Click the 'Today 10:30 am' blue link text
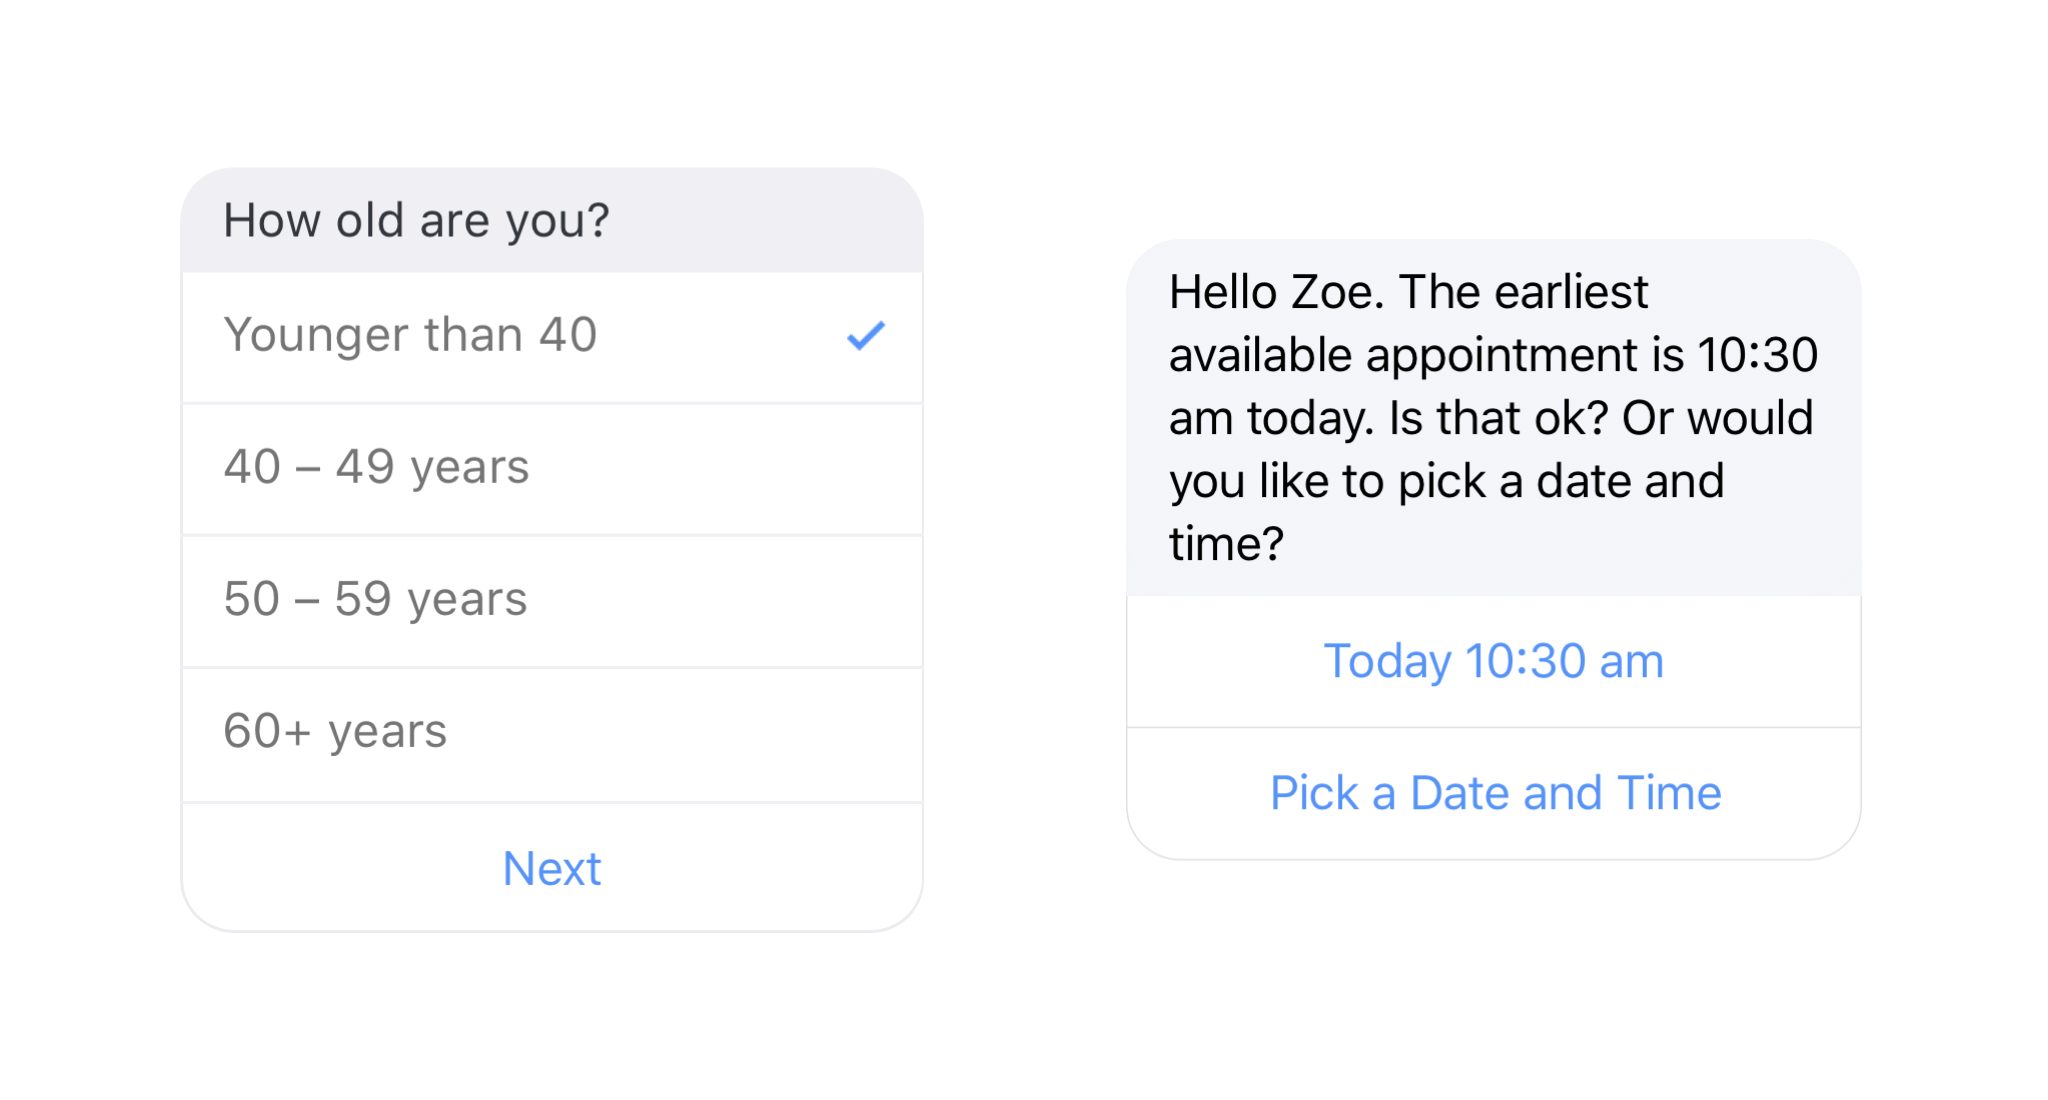This screenshot has width=2048, height=1100. pyautogui.click(x=1494, y=661)
